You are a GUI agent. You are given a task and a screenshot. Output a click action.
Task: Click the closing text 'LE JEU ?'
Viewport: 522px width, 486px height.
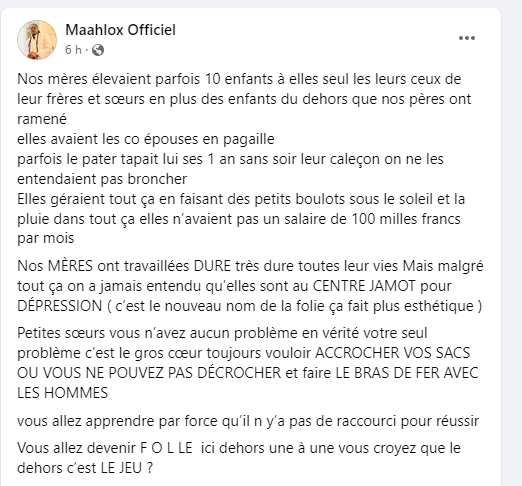[x=127, y=468]
